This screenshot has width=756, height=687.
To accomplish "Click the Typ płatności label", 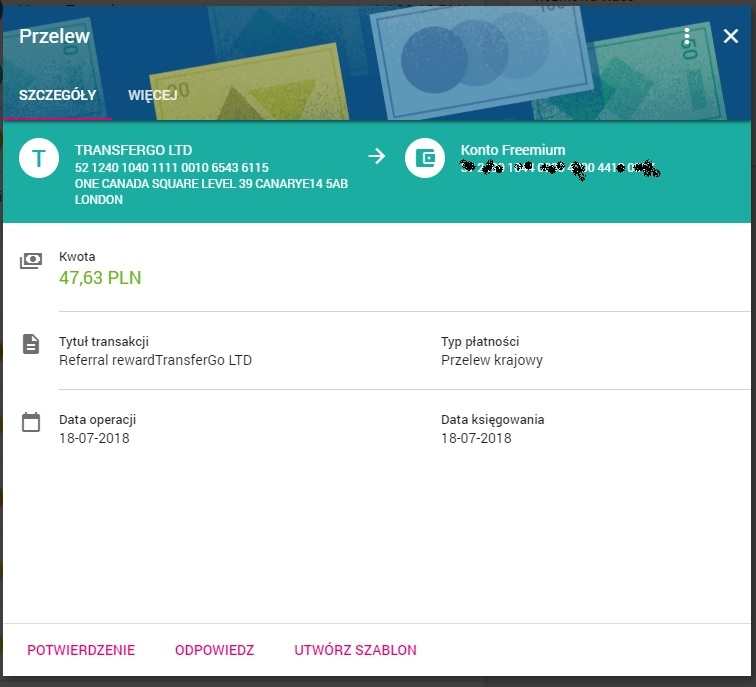I will (x=480, y=342).
